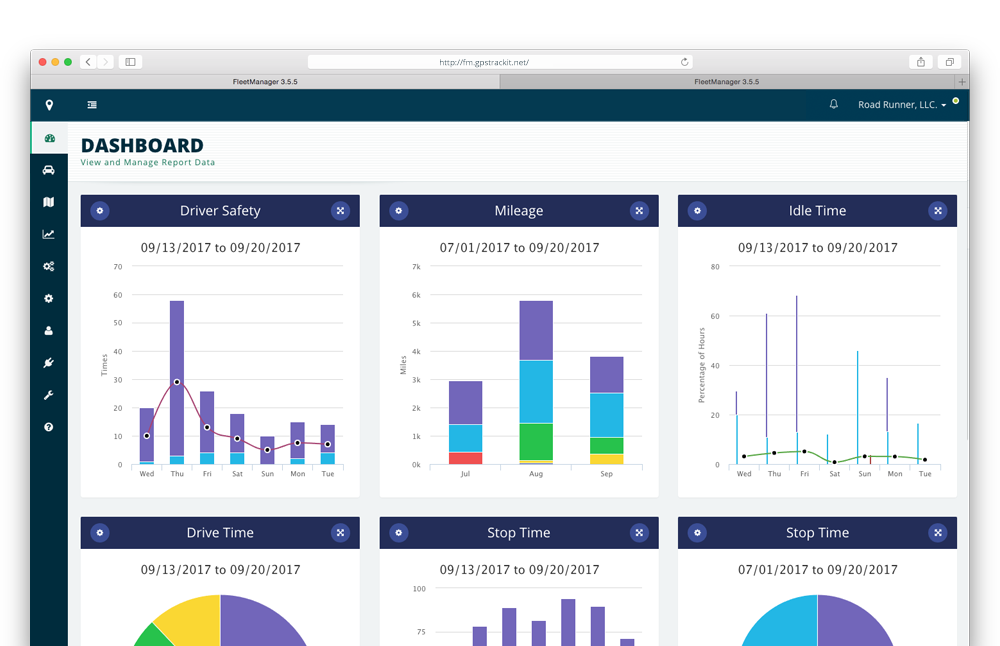
Task: Toggle the sidebar menu list icon
Action: point(92,105)
